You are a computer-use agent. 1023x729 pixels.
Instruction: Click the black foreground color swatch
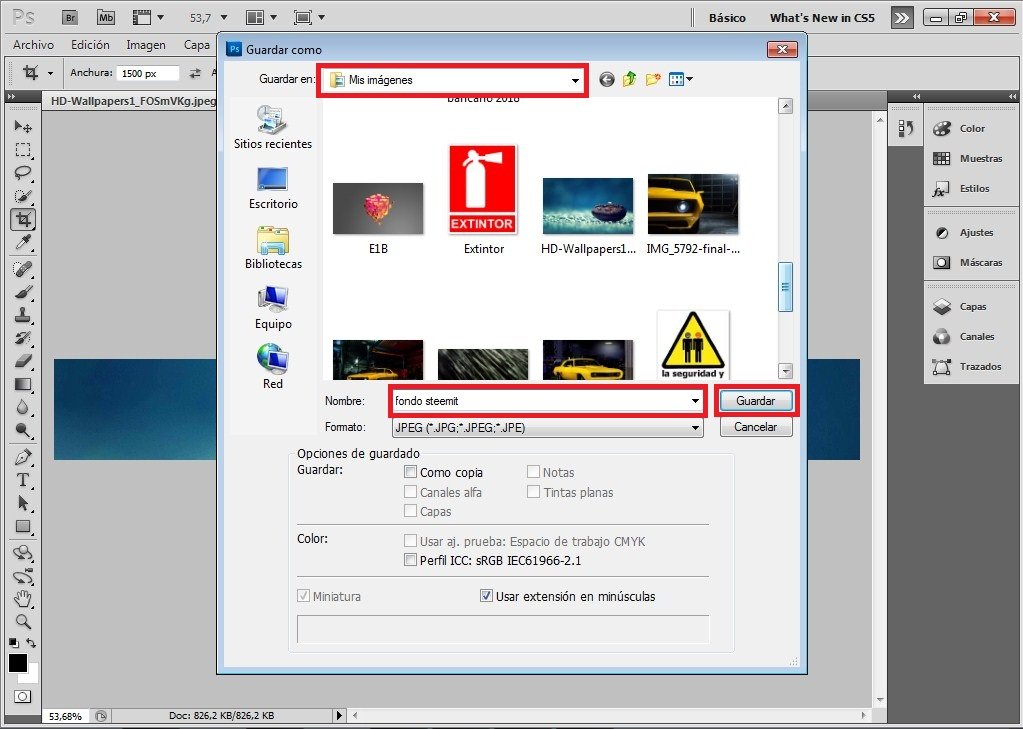pyautogui.click(x=18, y=663)
